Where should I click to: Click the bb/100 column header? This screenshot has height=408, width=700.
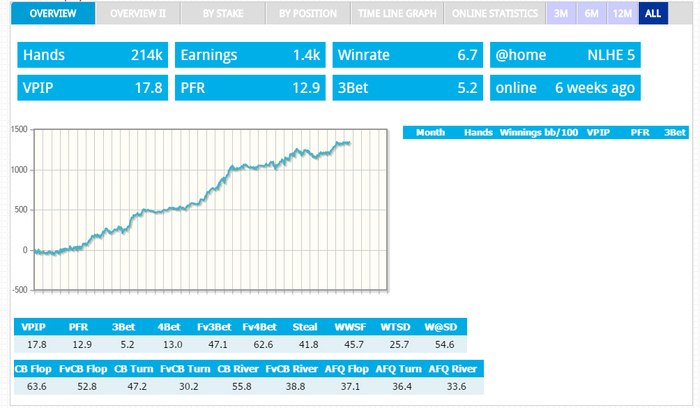click(561, 133)
